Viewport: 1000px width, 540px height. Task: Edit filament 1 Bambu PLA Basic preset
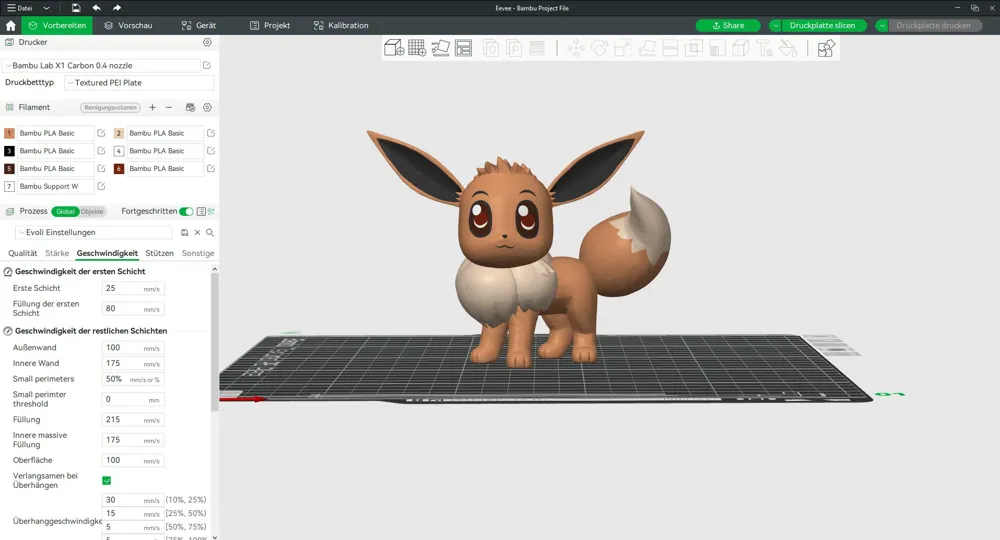pyautogui.click(x=101, y=133)
